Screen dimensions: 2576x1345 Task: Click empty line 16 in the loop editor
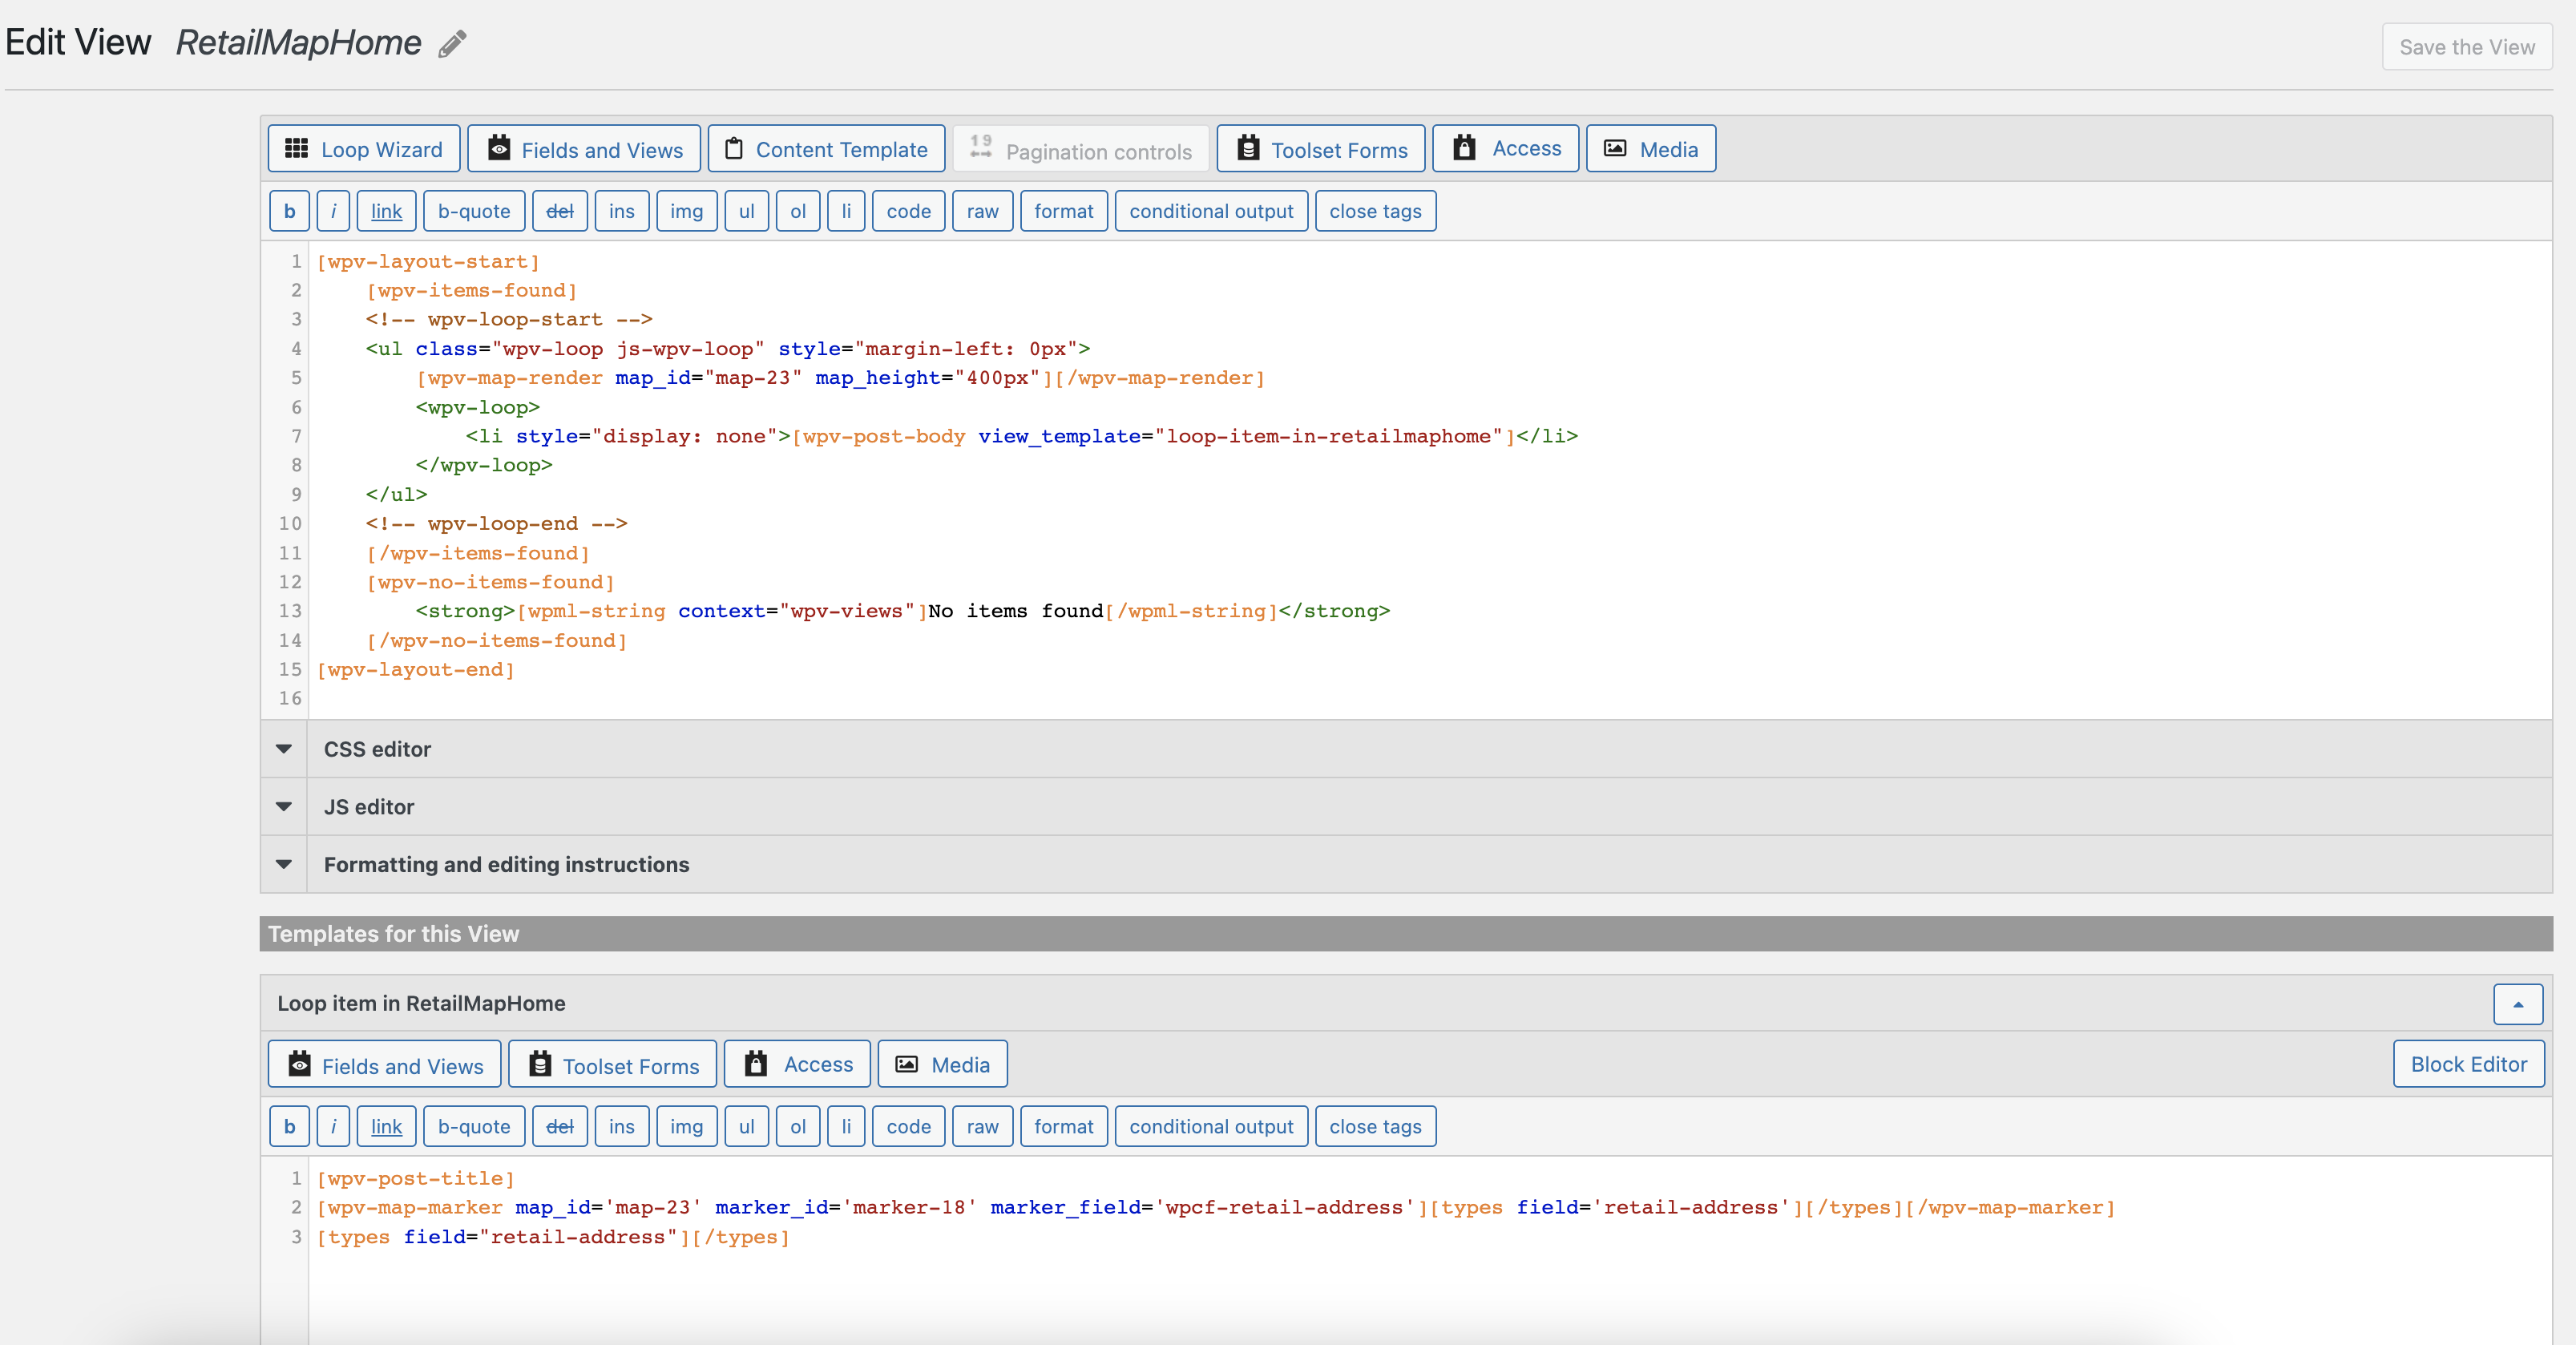pyautogui.click(x=1430, y=699)
